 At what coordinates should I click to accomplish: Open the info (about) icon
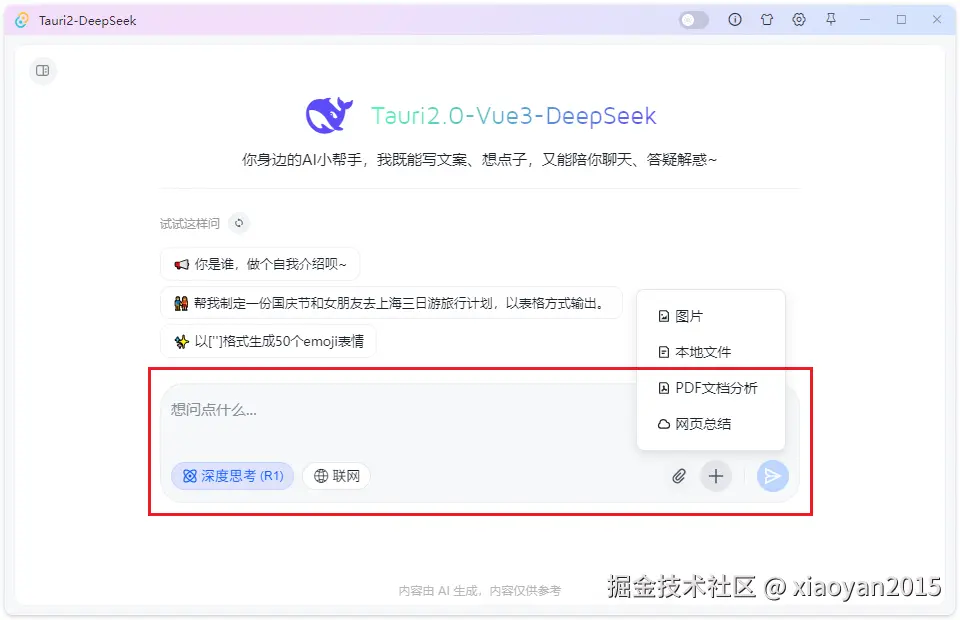click(735, 20)
